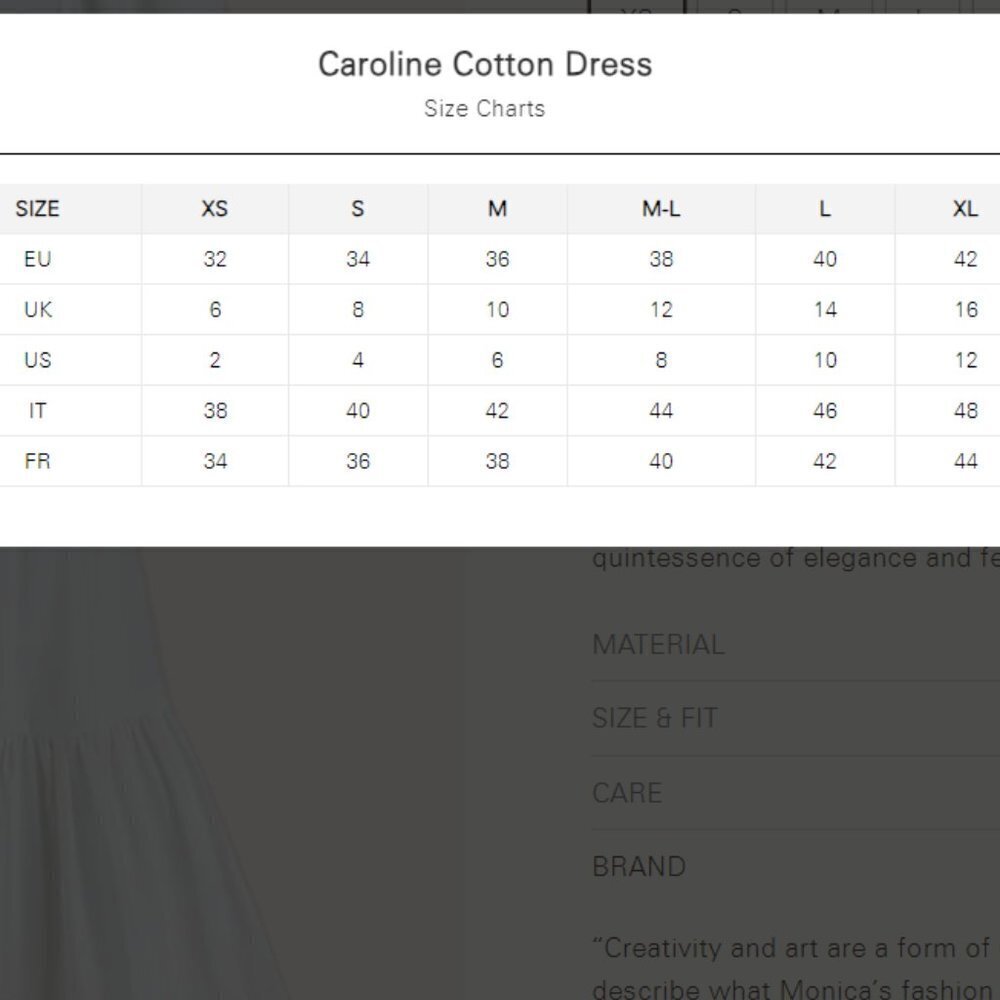
Task: Click FR size 34 in XS column
Action: click(215, 460)
